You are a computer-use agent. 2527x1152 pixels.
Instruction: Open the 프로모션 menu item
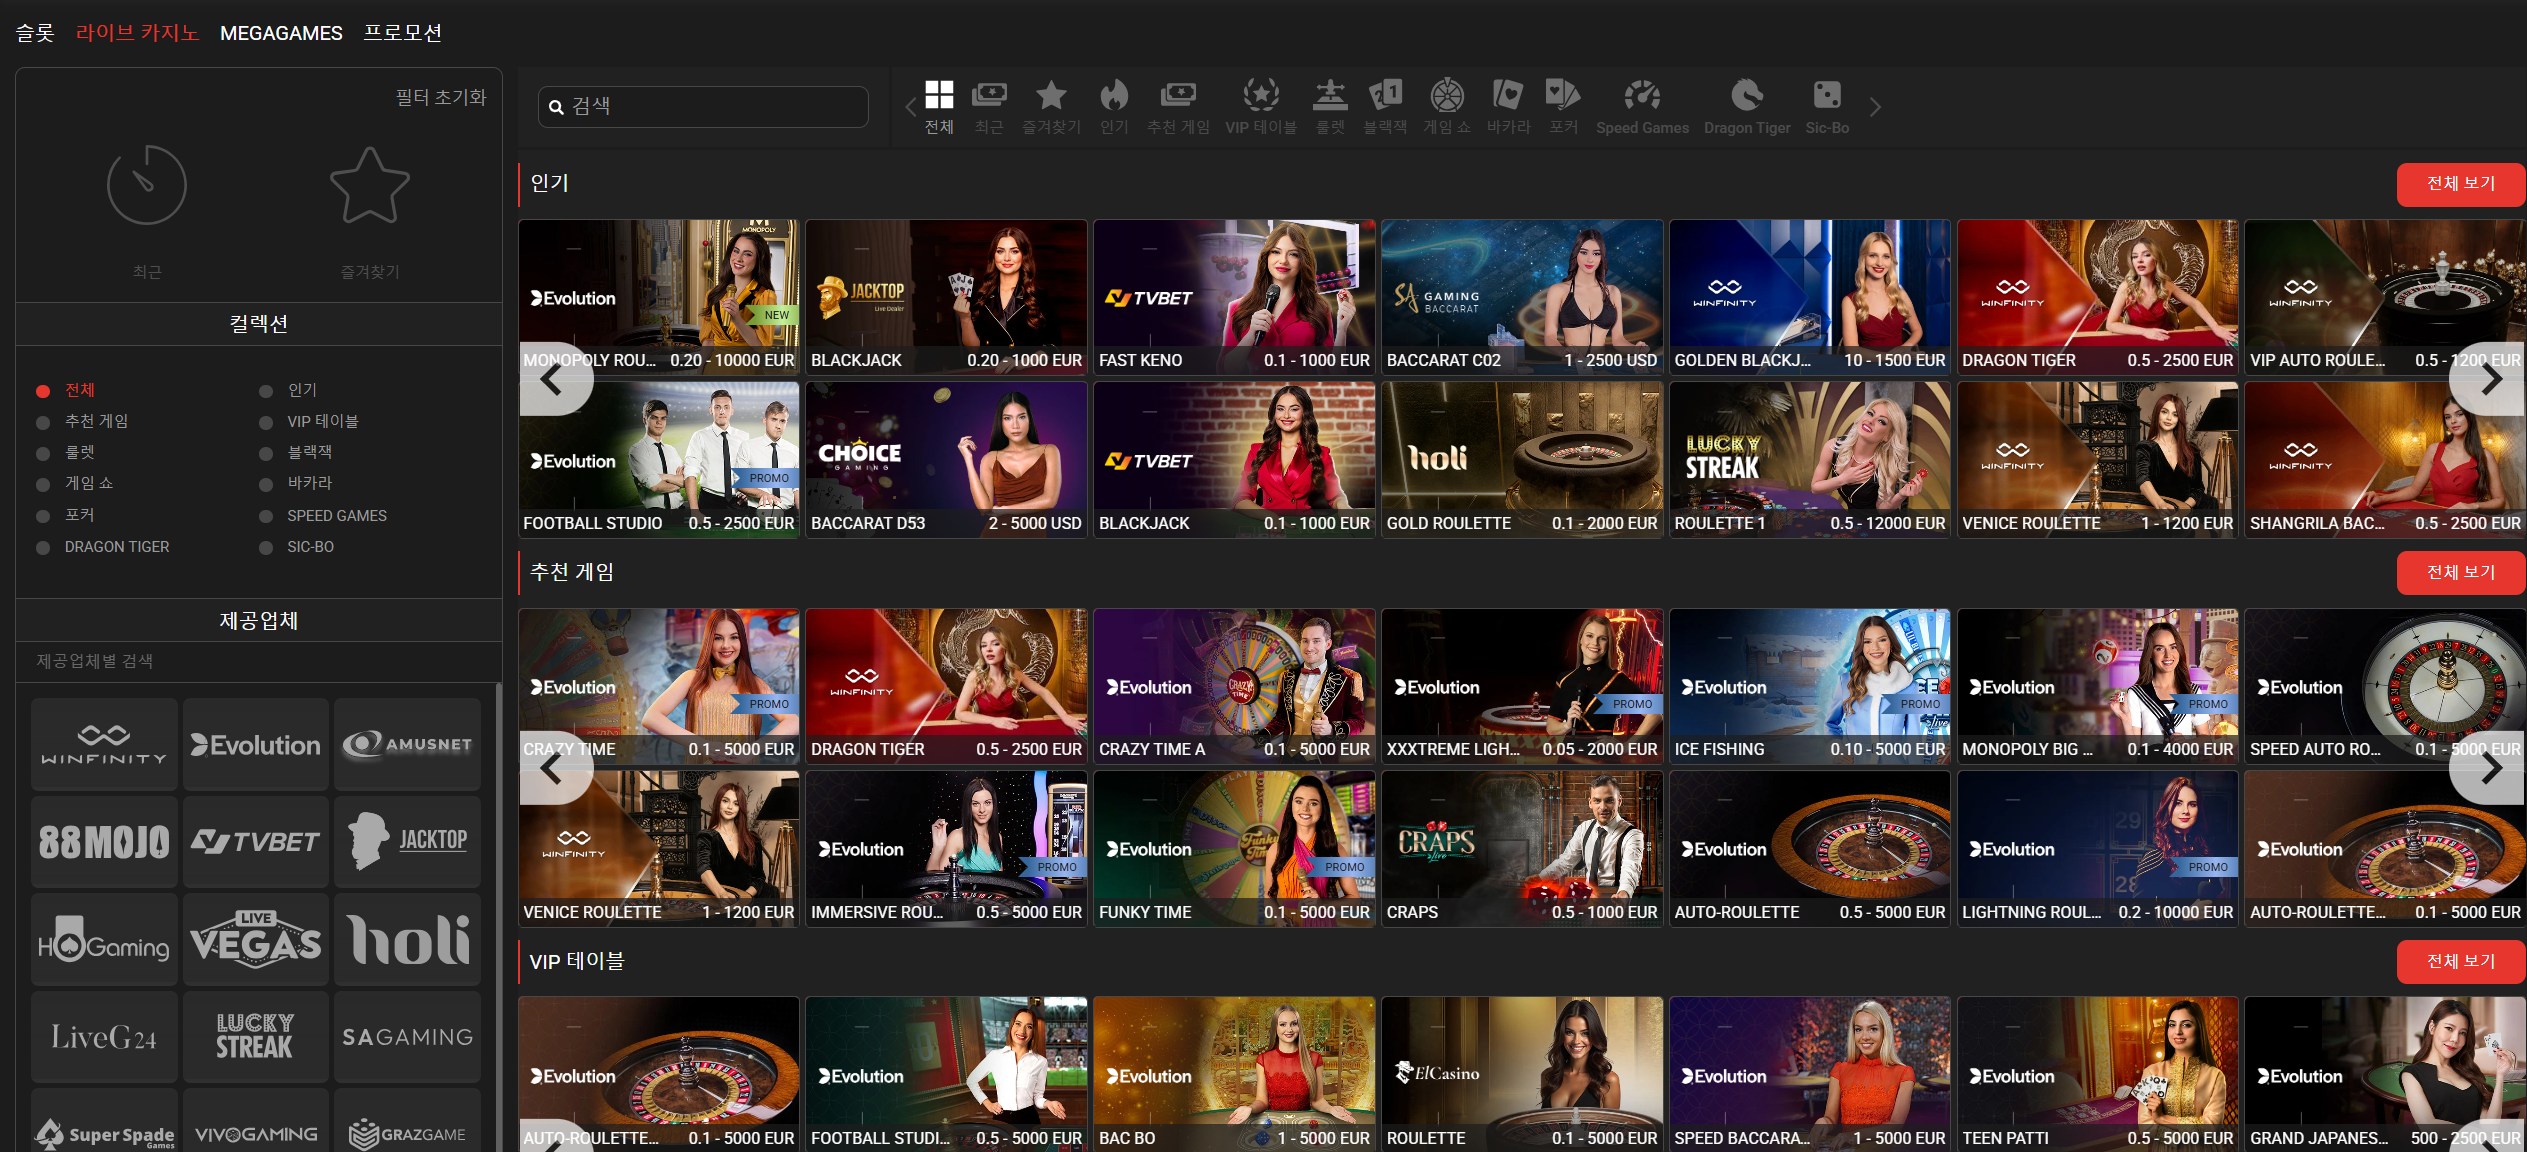[403, 33]
